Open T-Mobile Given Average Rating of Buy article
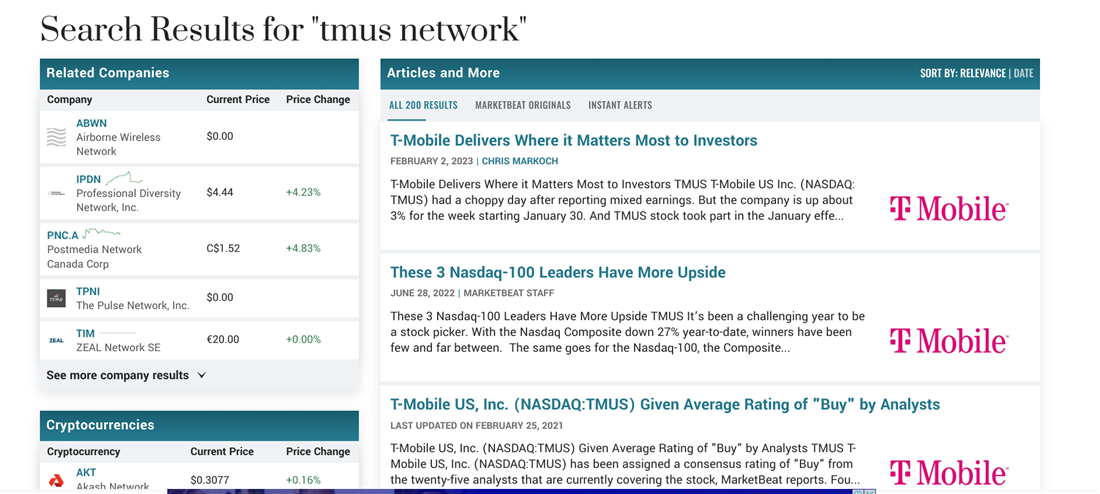The height and width of the screenshot is (494, 1100). (665, 404)
